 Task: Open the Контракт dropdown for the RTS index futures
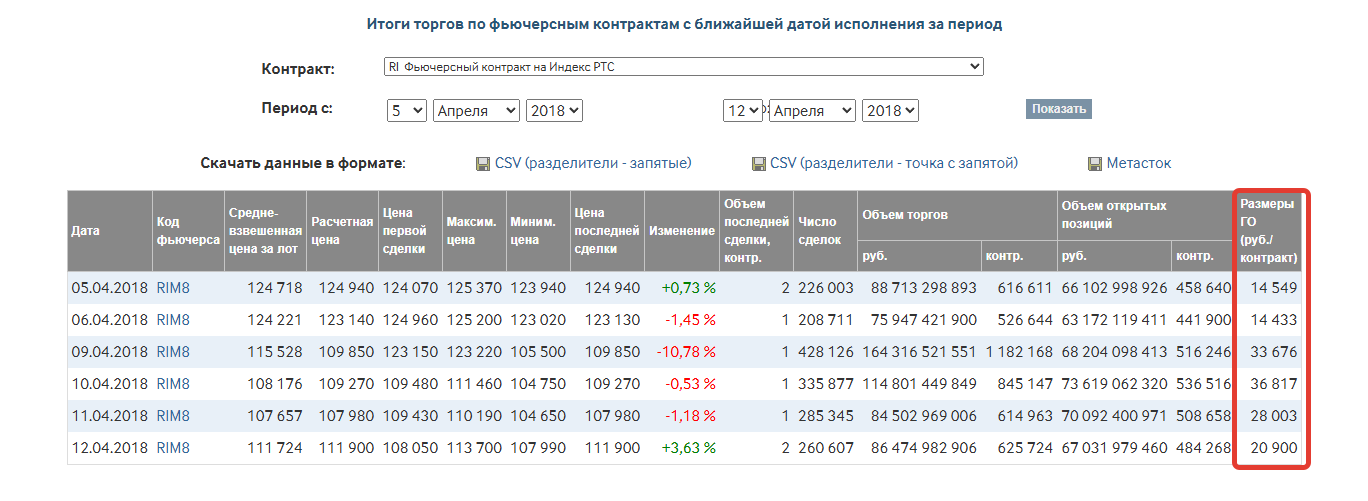(684, 67)
